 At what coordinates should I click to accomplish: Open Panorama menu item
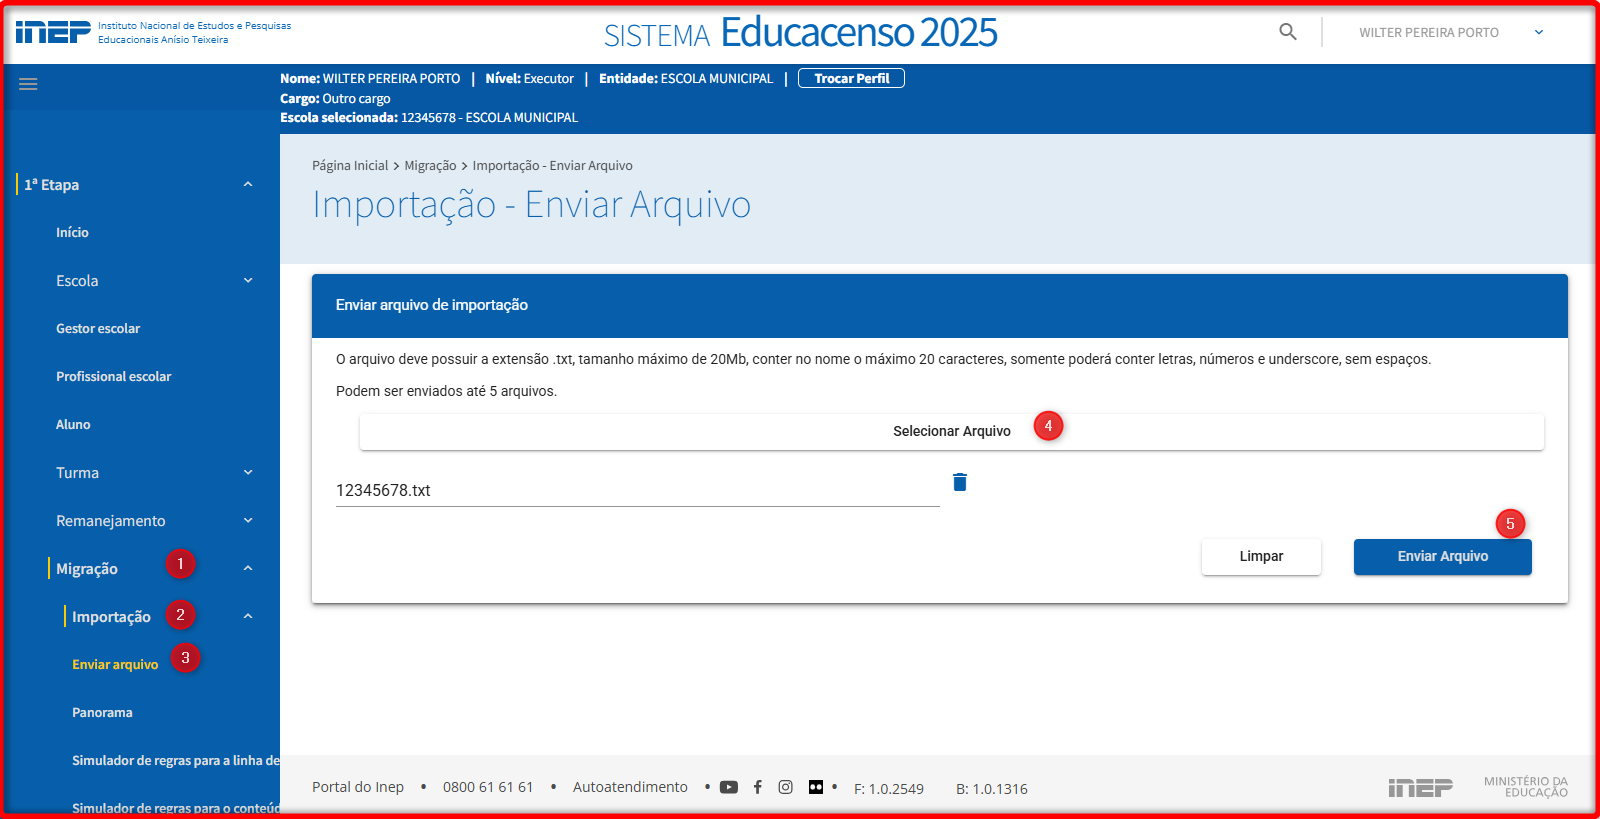[x=102, y=712]
